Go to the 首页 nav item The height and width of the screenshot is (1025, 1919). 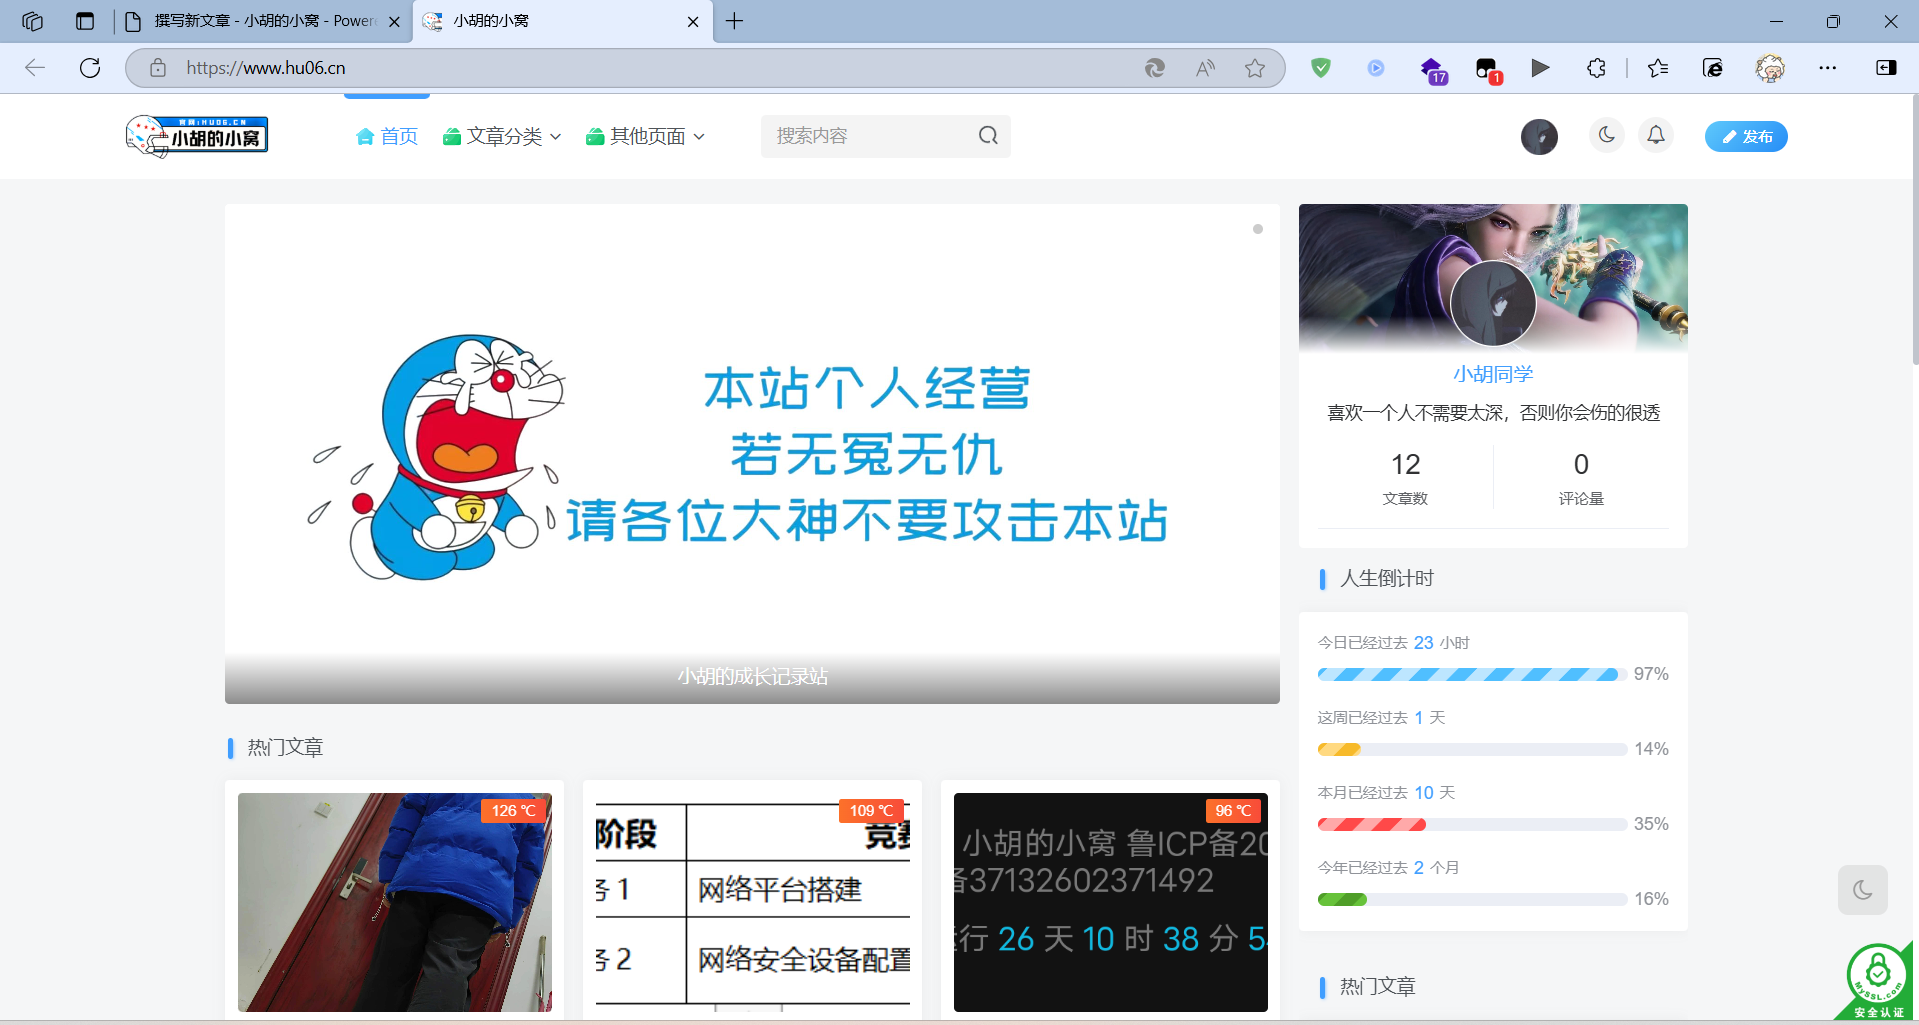(x=387, y=136)
